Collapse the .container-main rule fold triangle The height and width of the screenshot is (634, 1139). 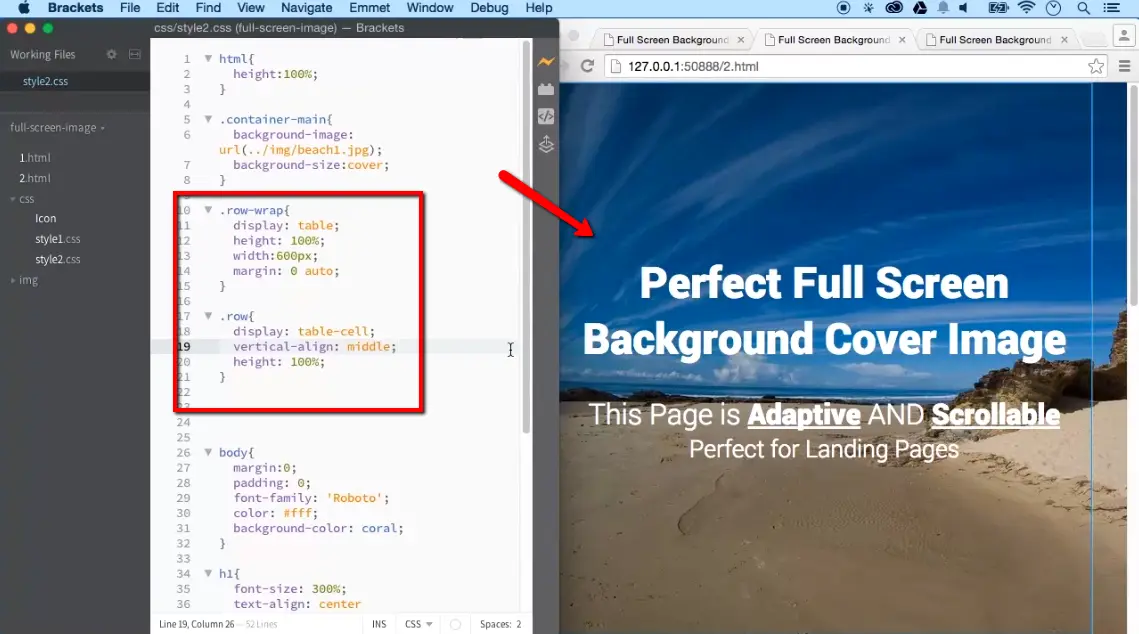(208, 119)
